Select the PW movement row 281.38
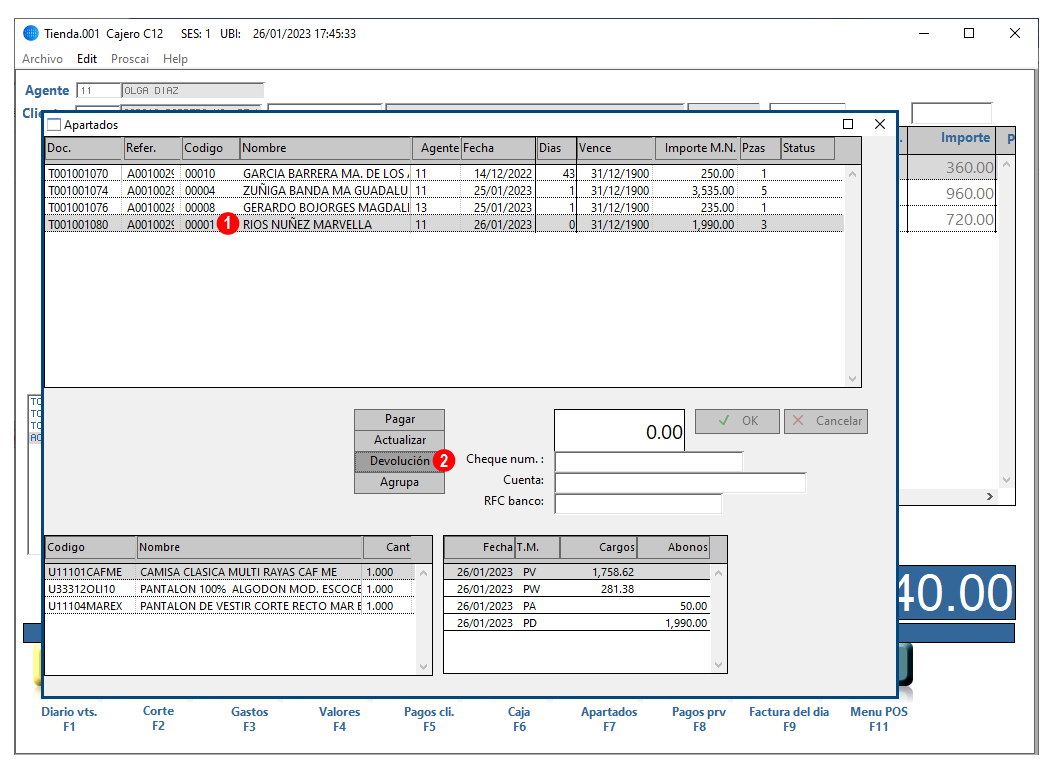The image size is (1047, 765). tap(577, 589)
